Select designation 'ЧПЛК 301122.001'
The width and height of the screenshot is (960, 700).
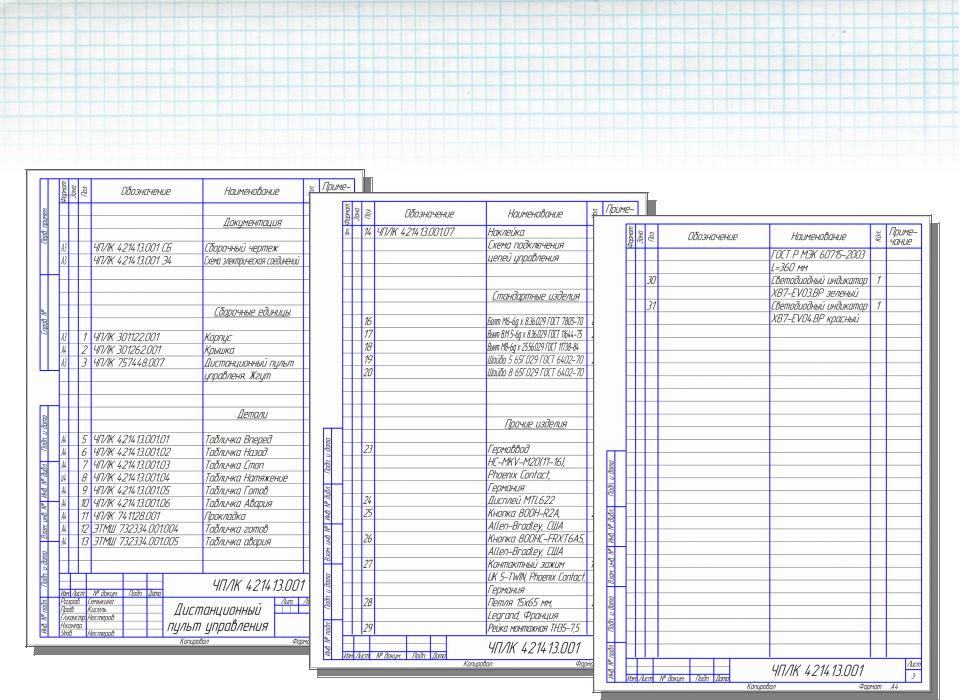(x=127, y=337)
